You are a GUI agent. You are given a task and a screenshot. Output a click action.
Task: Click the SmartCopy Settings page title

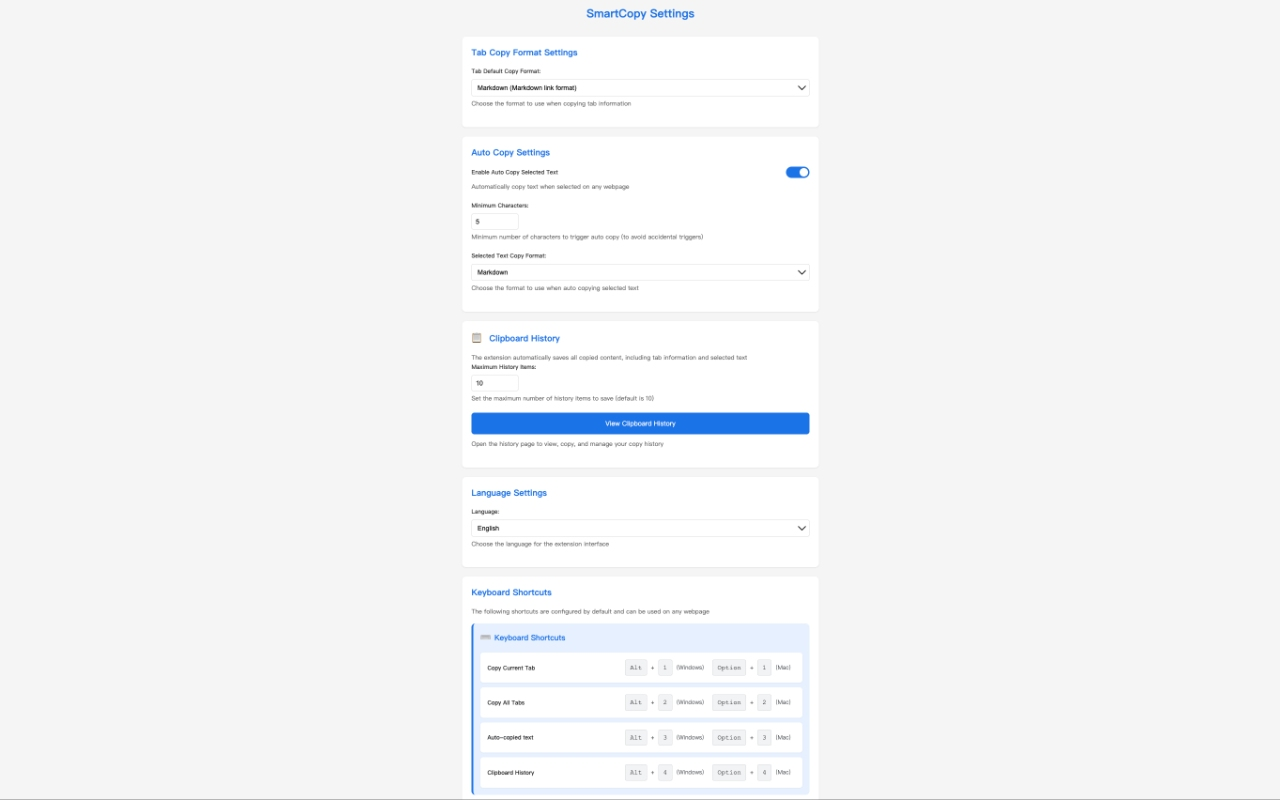pyautogui.click(x=640, y=14)
